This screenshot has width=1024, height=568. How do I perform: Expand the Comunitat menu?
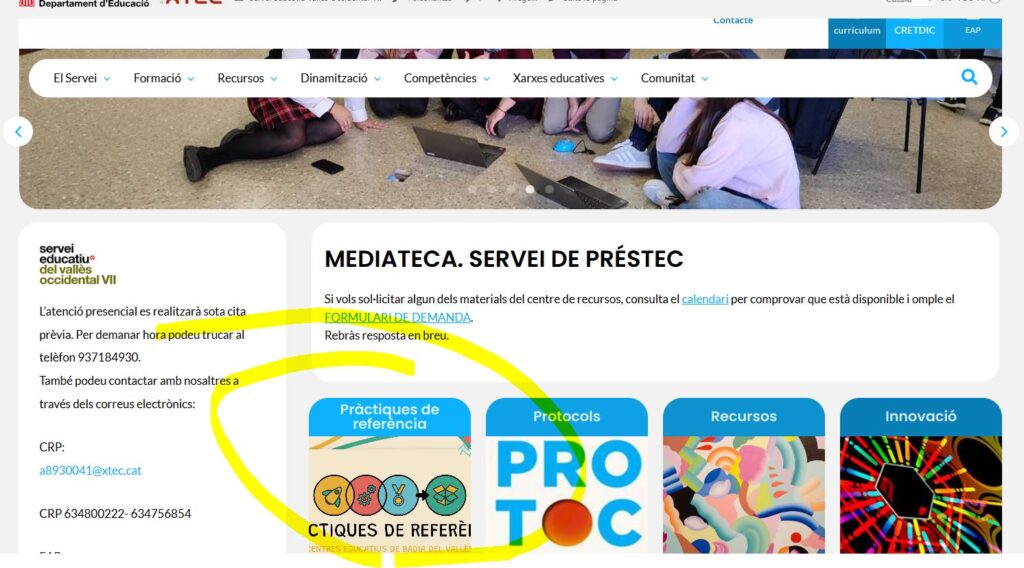(674, 78)
